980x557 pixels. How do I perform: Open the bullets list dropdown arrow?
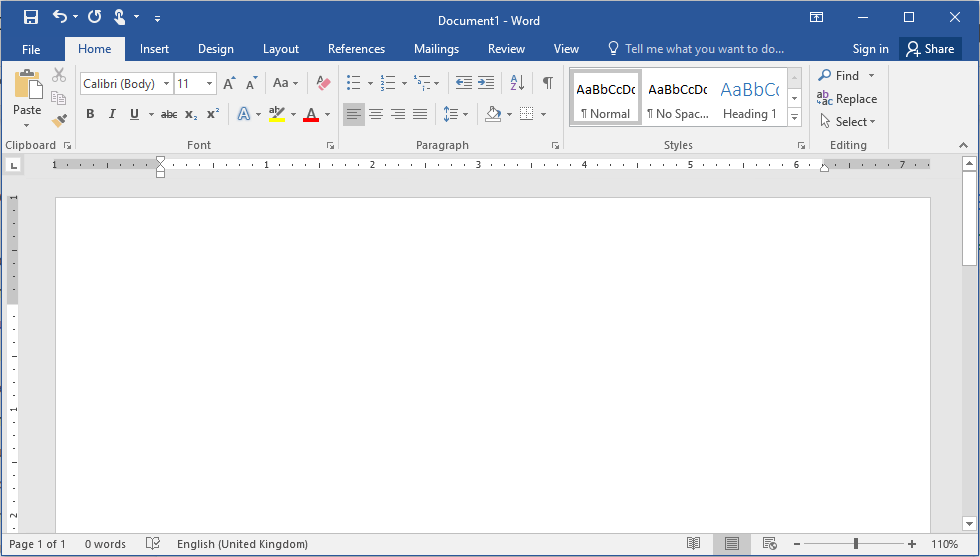[369, 83]
